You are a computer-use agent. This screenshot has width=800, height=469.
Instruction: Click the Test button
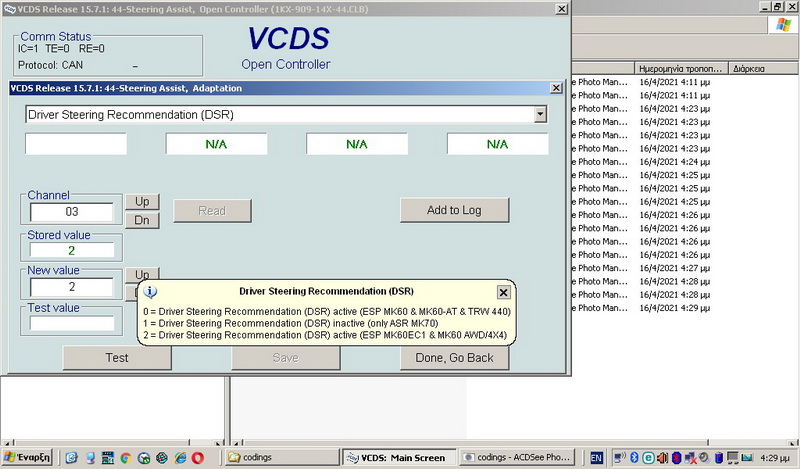point(117,358)
